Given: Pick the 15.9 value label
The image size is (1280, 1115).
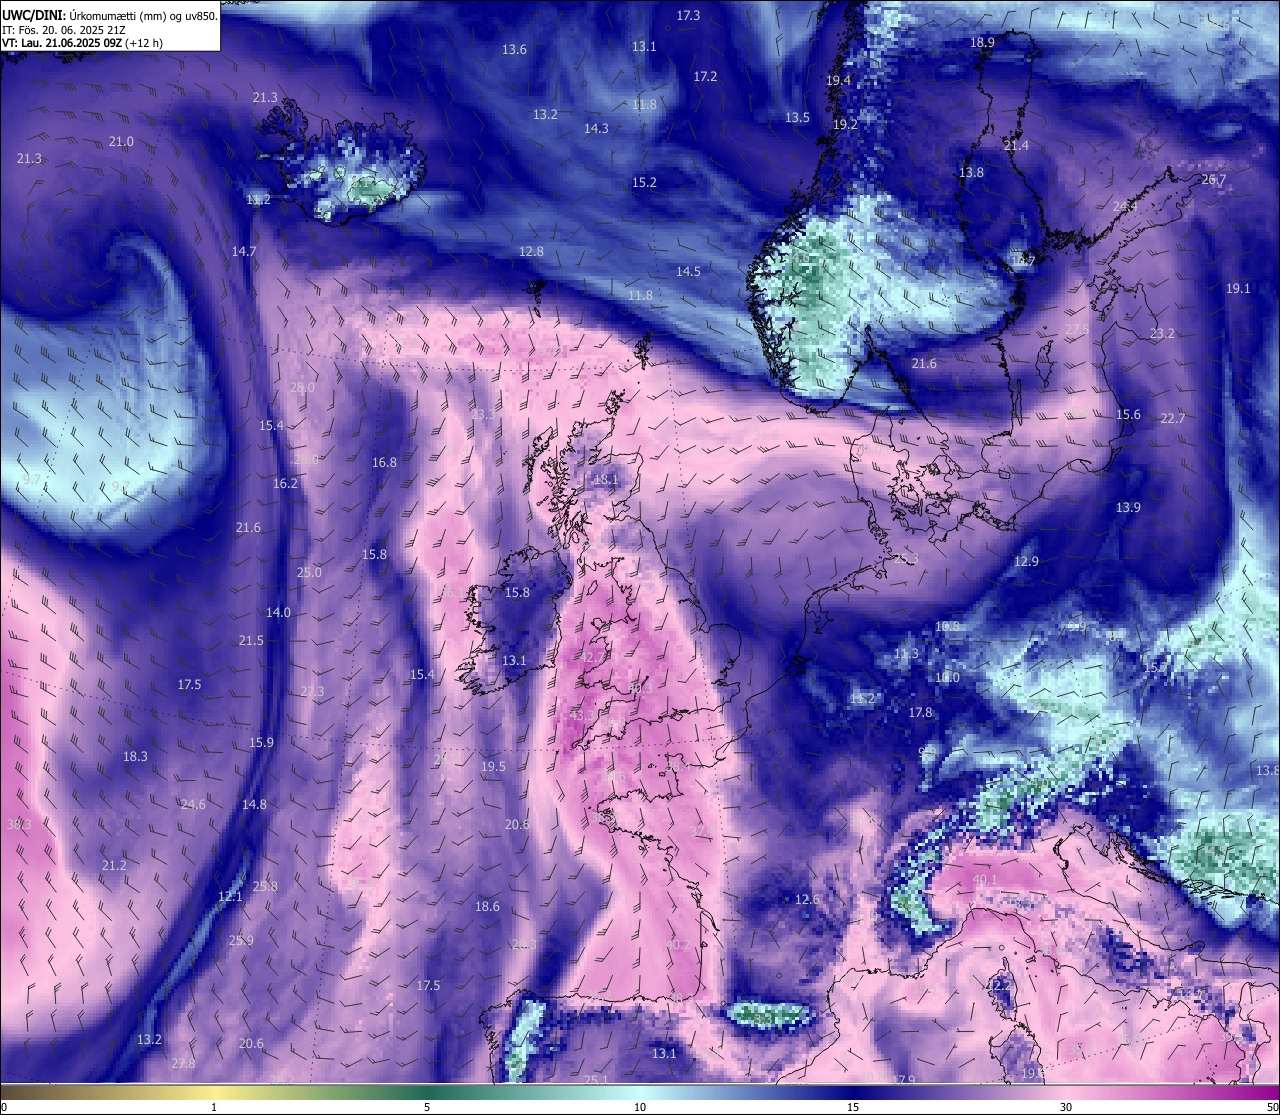Looking at the screenshot, I should 261,743.
